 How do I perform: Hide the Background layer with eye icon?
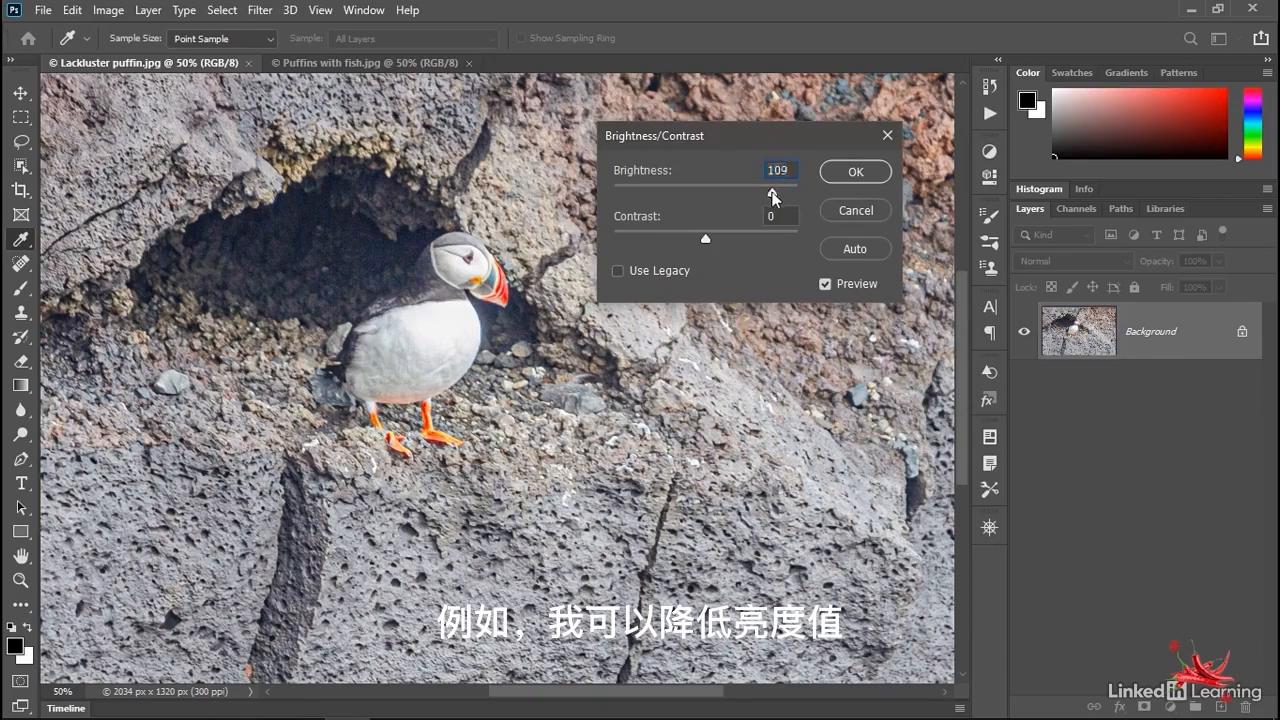1024,331
